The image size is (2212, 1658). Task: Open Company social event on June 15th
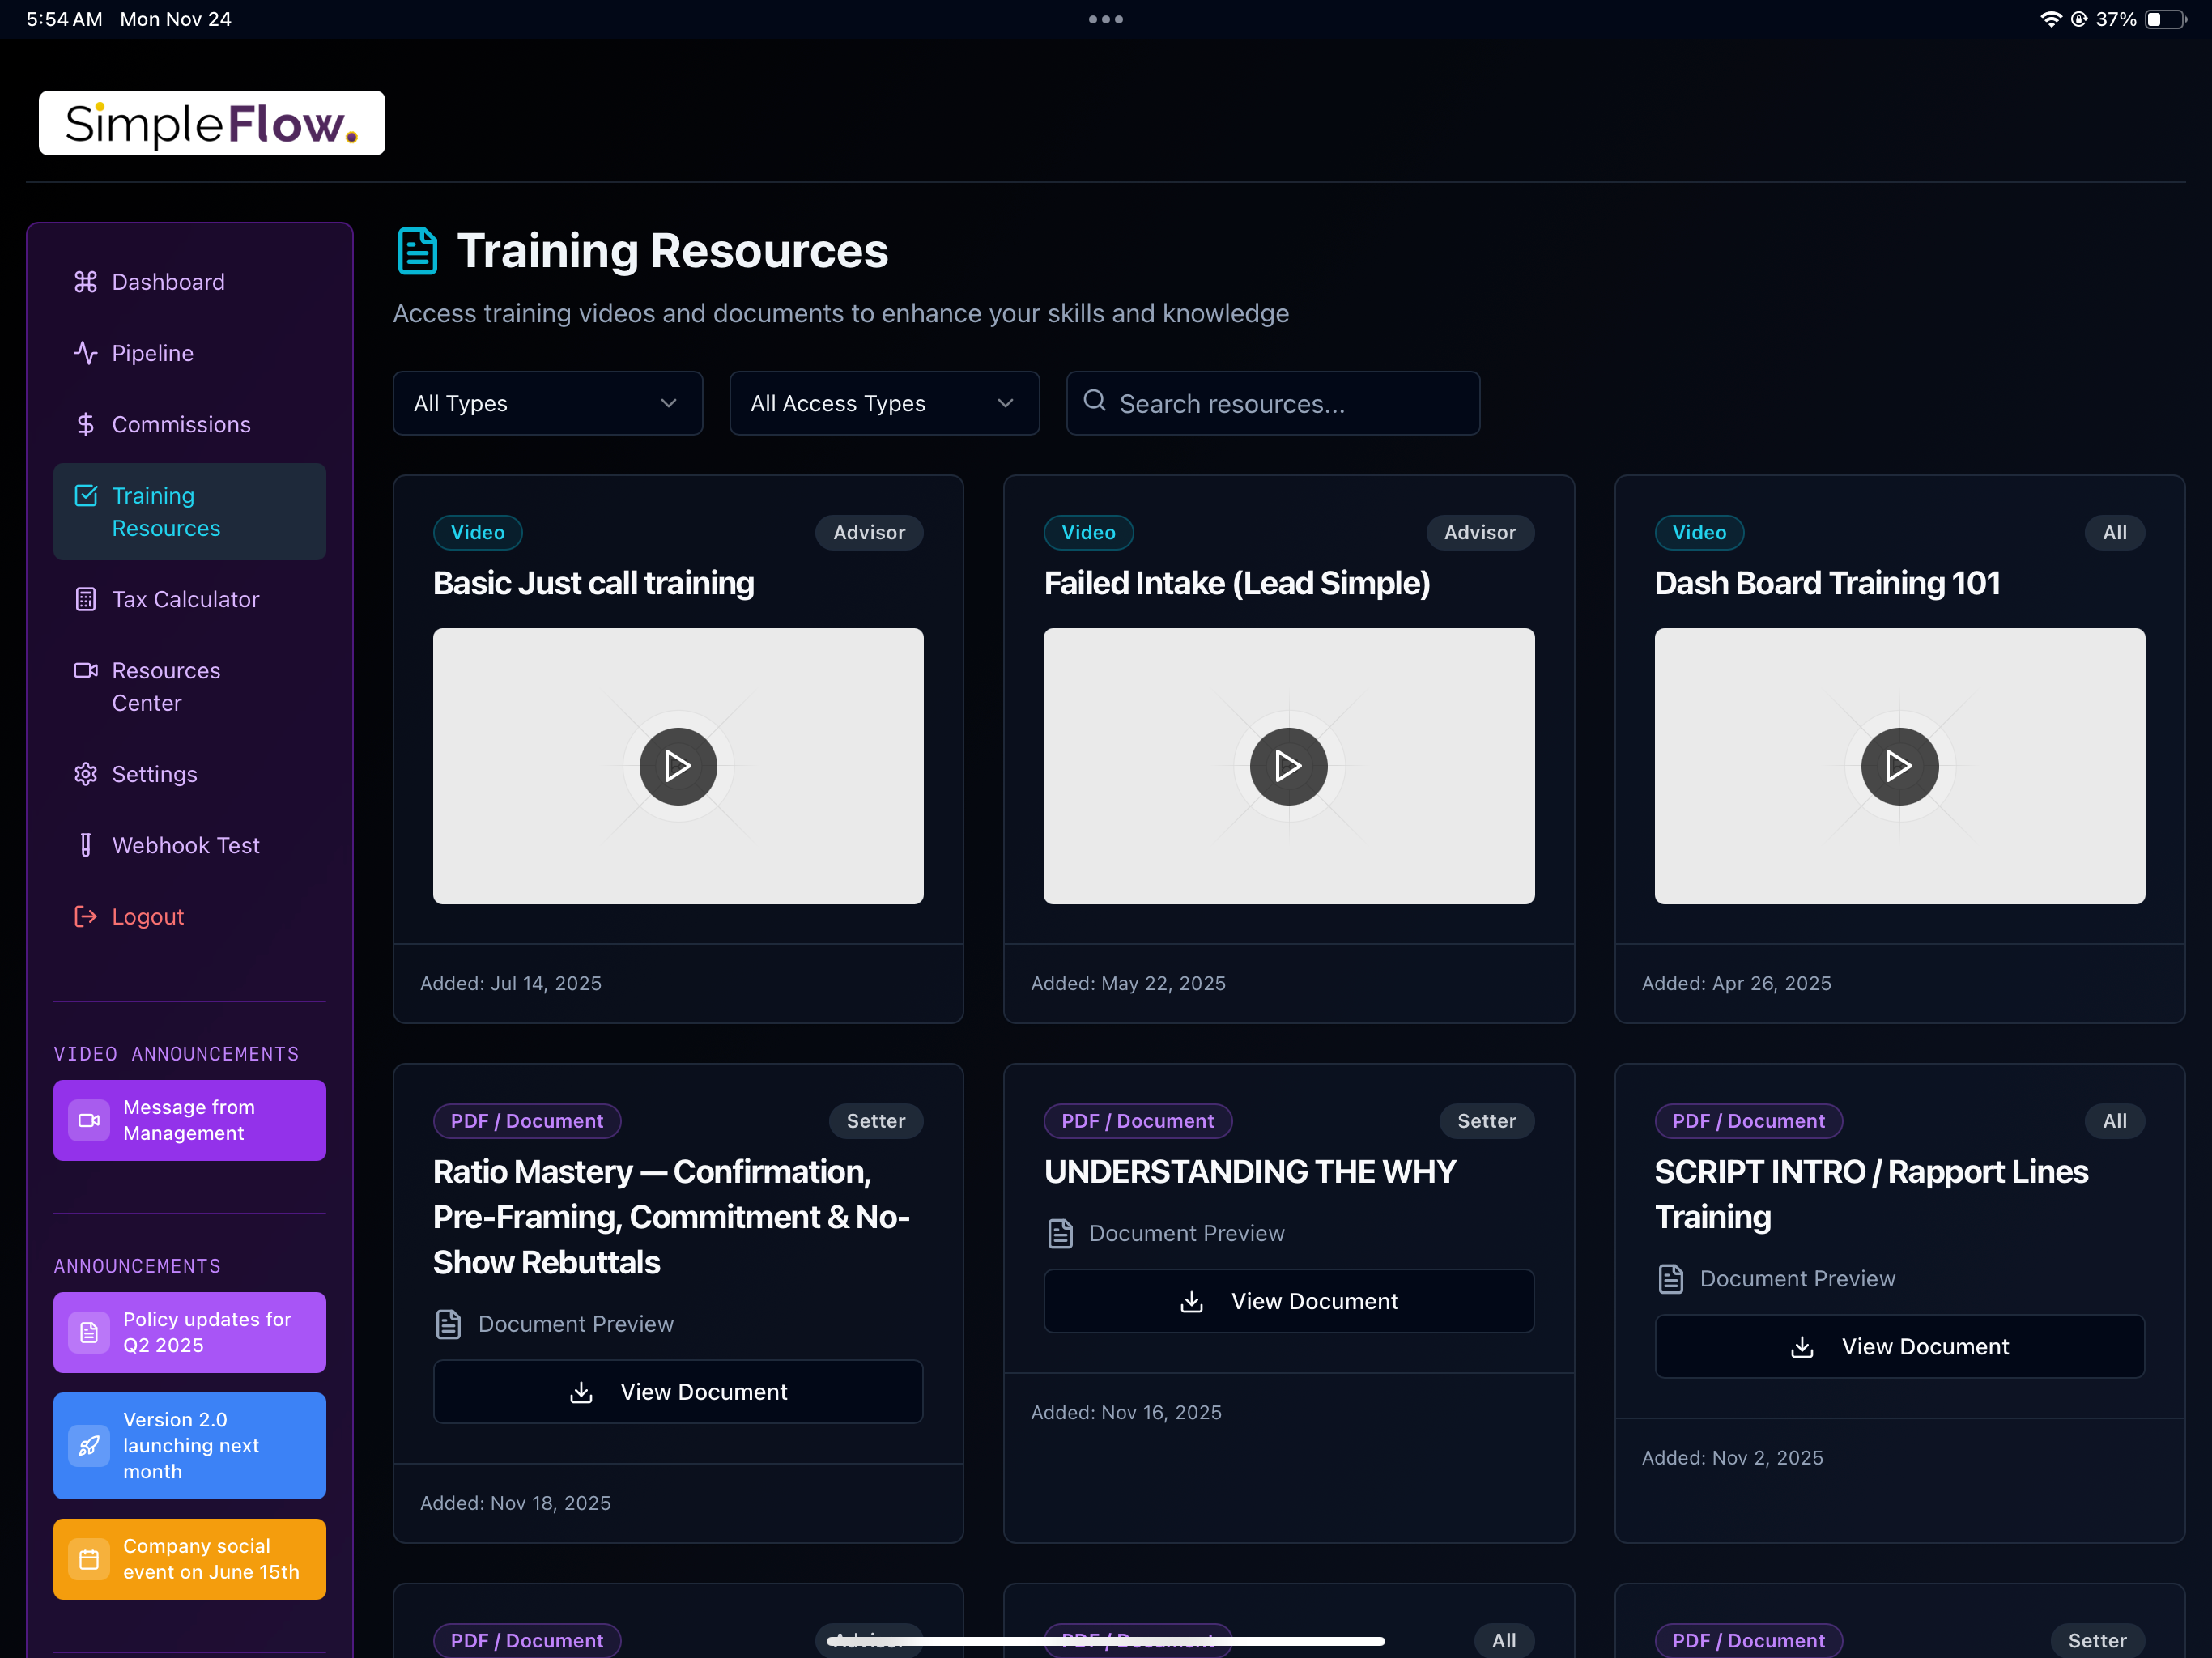click(190, 1559)
